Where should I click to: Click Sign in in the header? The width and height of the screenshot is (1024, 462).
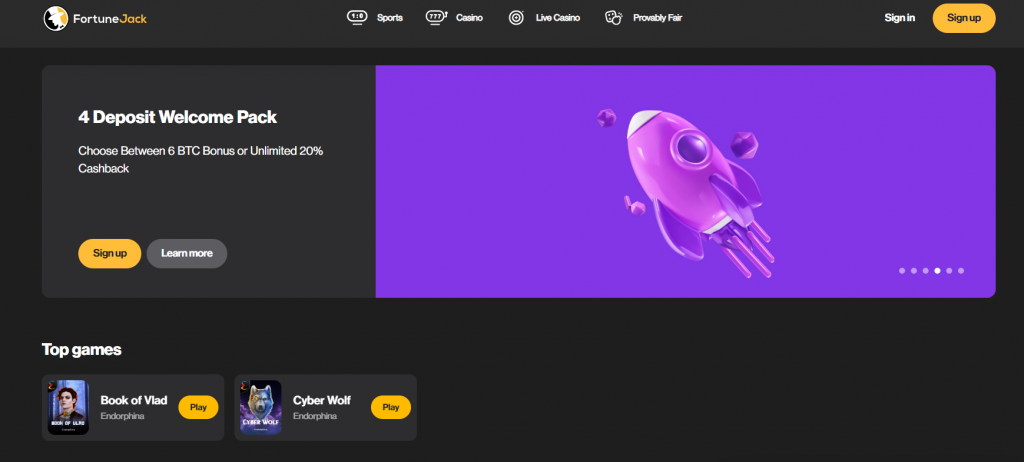[x=899, y=18]
